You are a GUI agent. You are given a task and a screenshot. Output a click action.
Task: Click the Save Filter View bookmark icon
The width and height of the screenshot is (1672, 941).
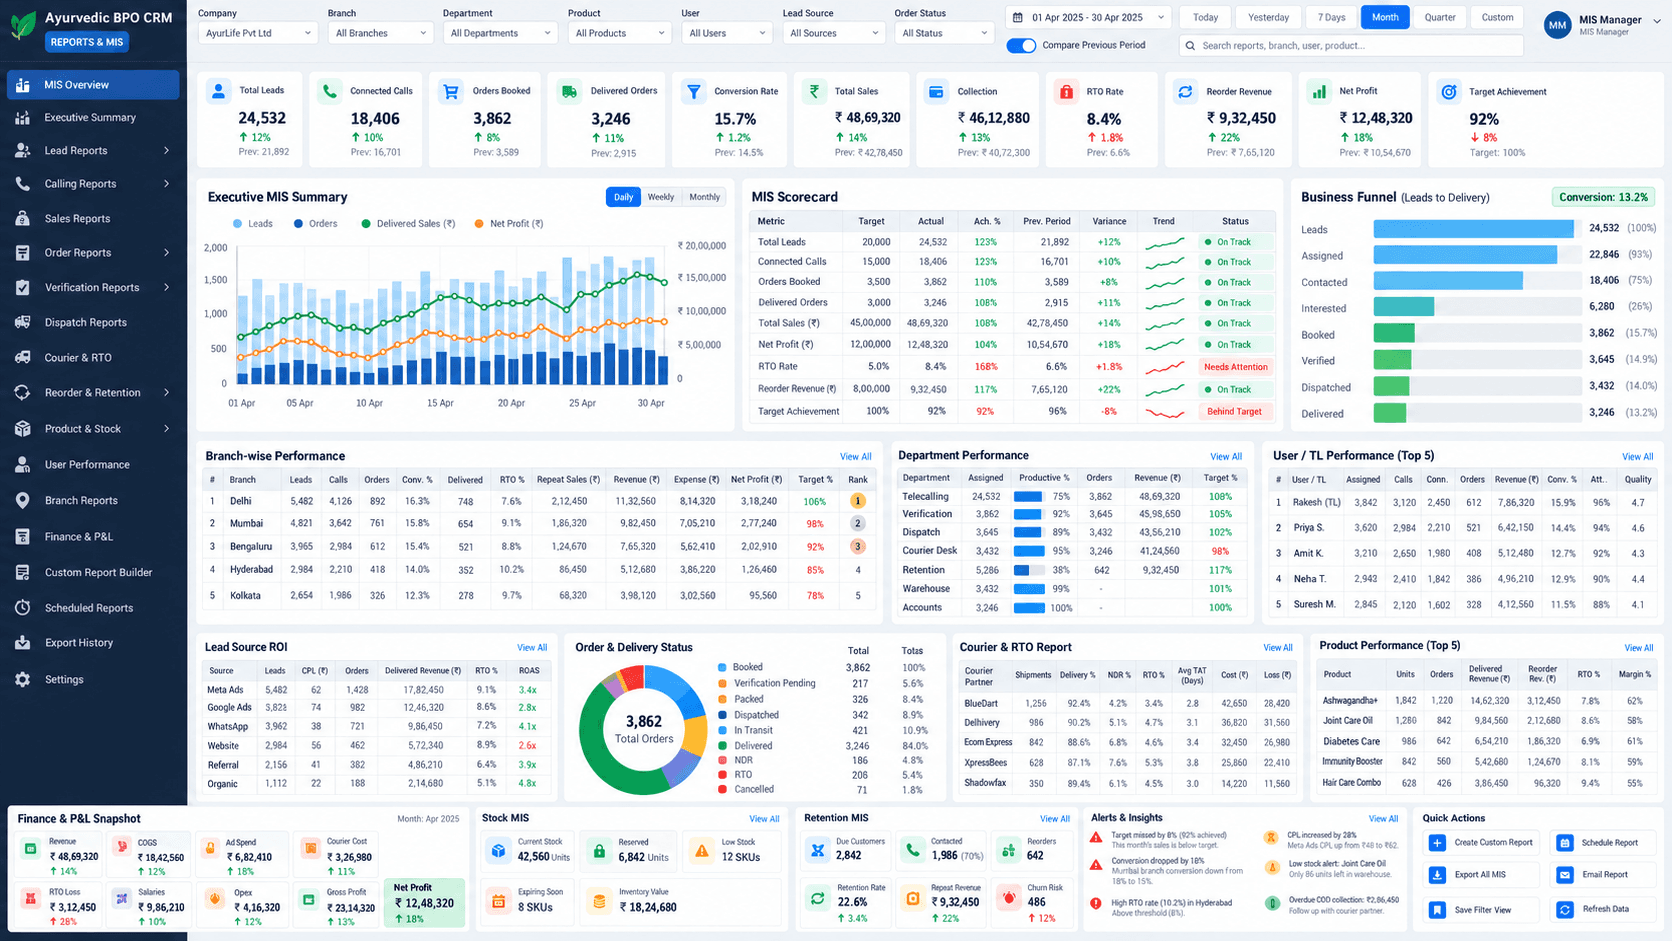point(1437,910)
